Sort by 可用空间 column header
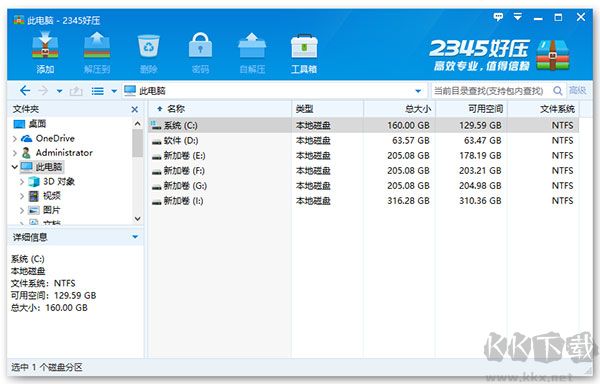 [x=472, y=109]
